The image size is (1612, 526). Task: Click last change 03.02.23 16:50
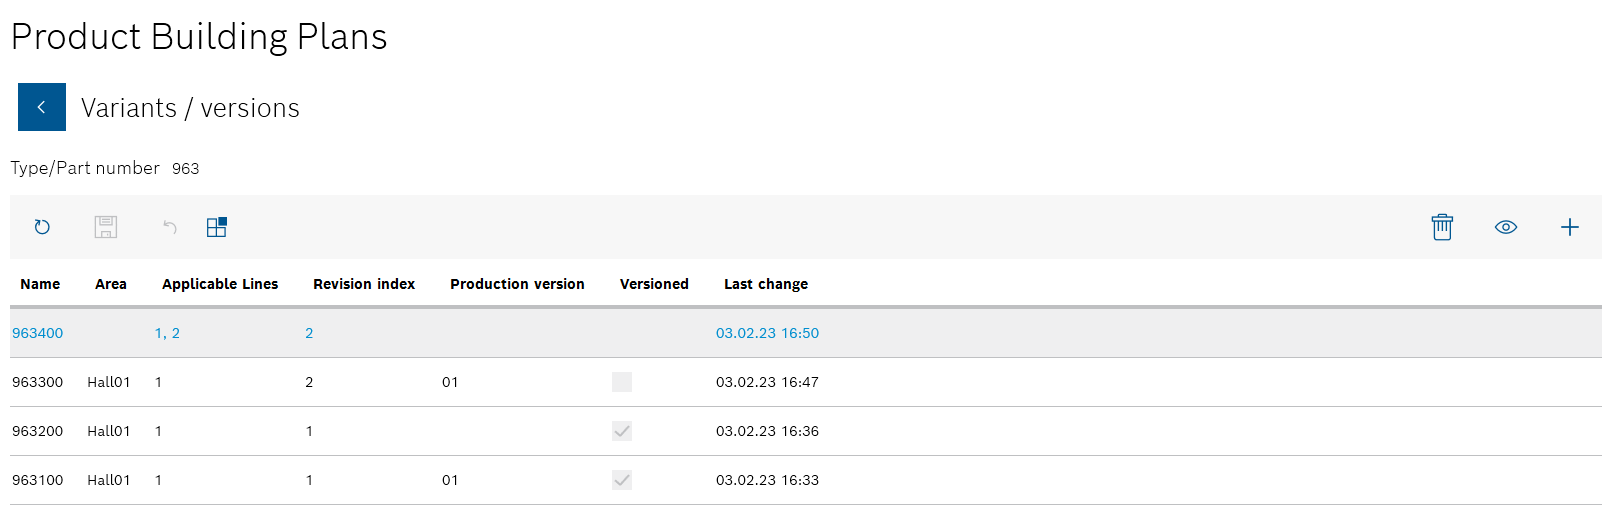tap(767, 333)
